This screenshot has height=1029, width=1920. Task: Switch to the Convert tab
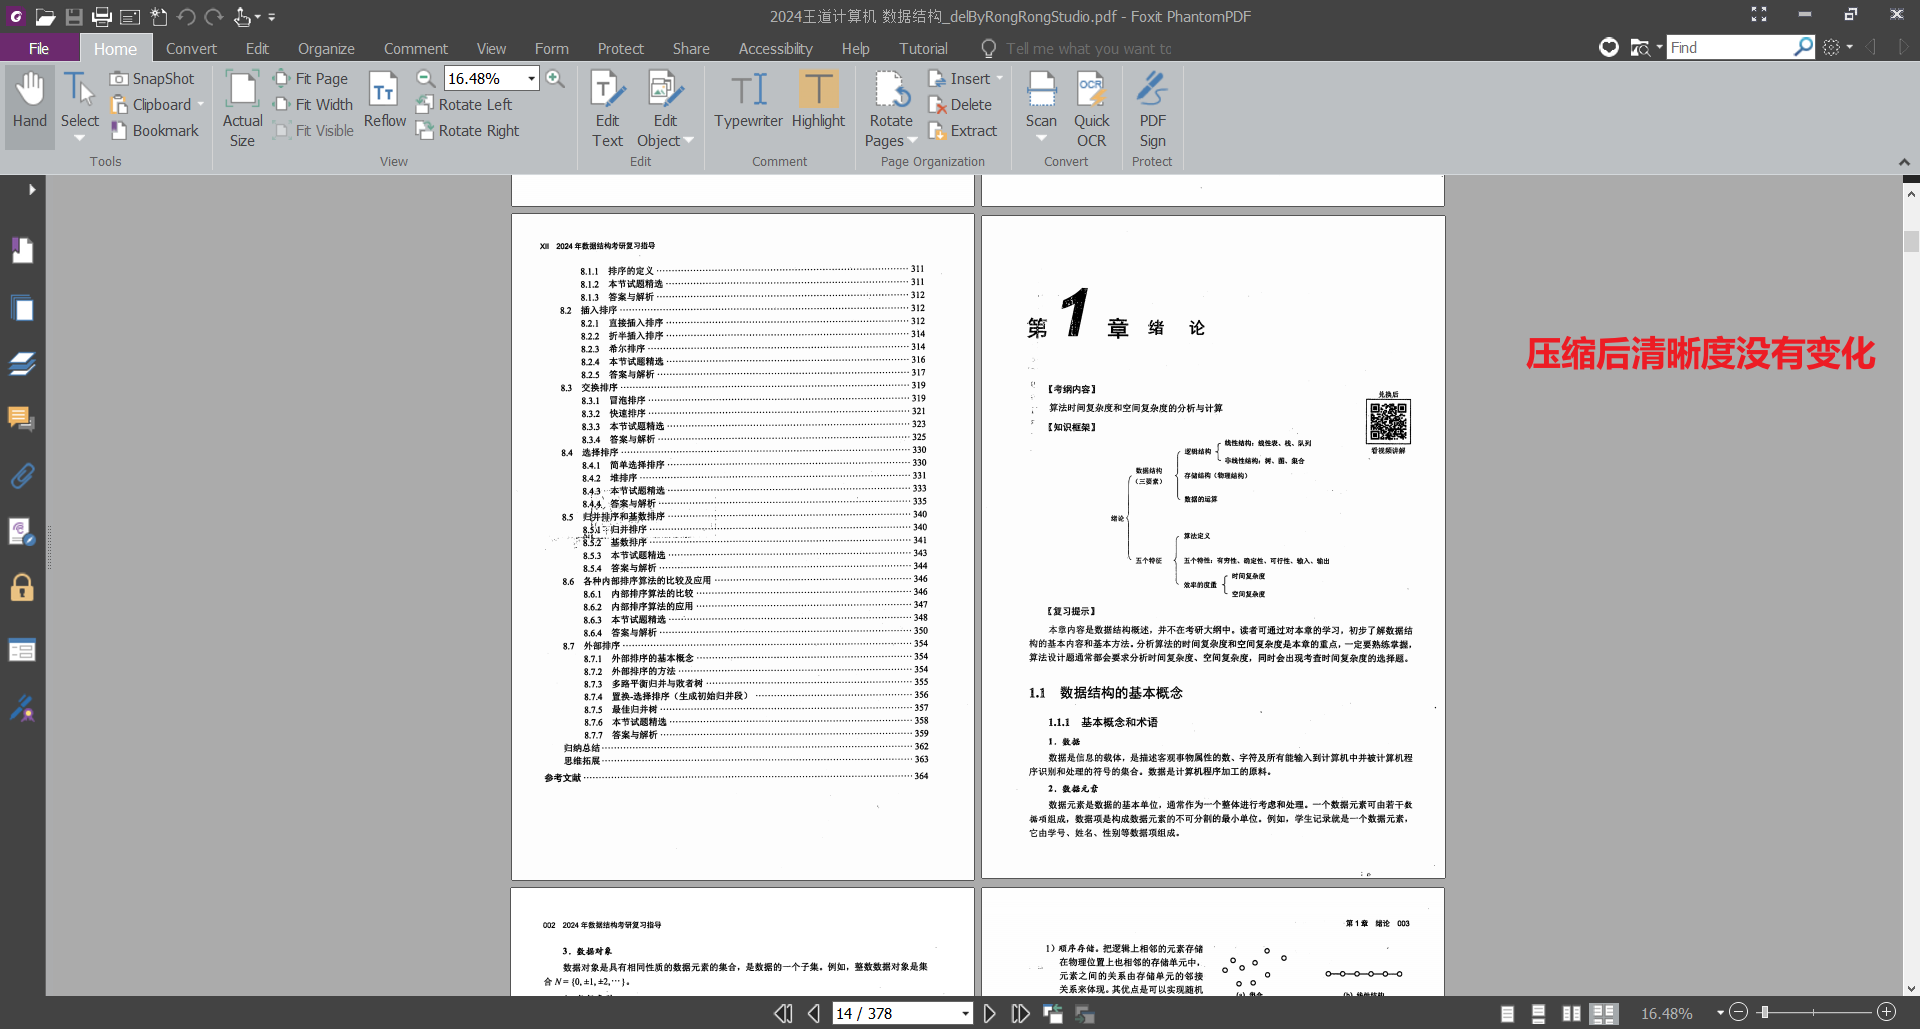pos(191,48)
